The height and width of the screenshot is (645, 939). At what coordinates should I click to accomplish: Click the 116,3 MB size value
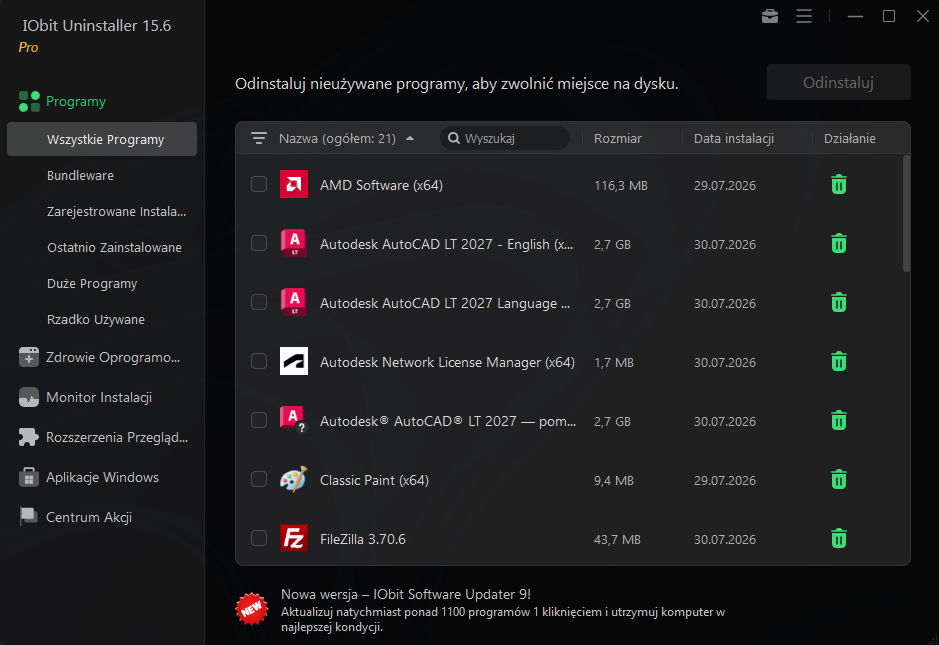620,186
